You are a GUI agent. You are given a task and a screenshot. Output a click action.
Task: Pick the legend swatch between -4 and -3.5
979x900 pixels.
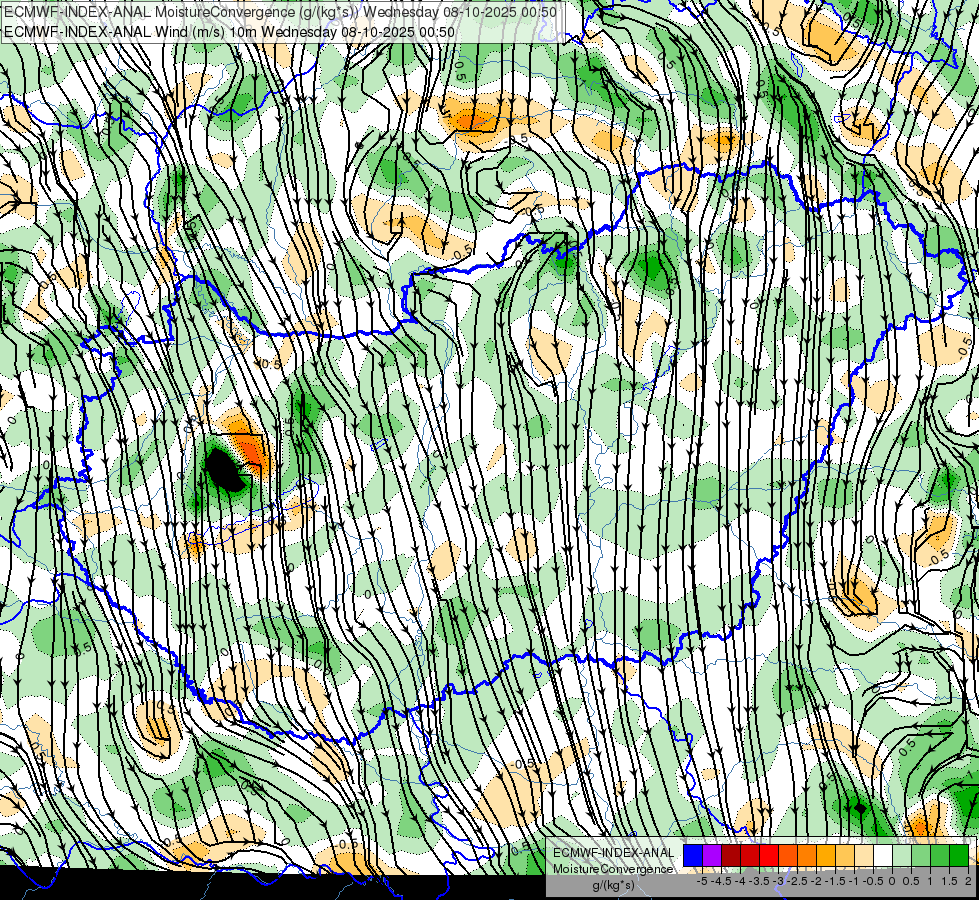click(x=750, y=856)
